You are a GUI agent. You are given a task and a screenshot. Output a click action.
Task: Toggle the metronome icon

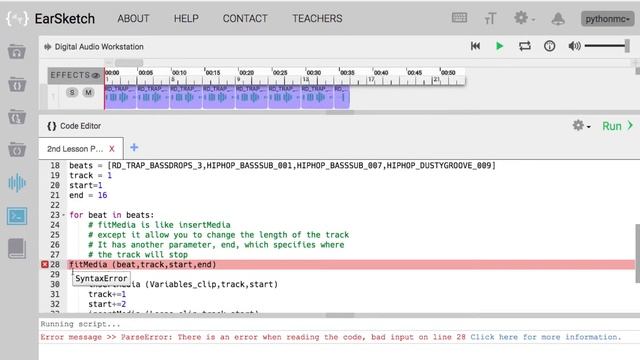(549, 46)
